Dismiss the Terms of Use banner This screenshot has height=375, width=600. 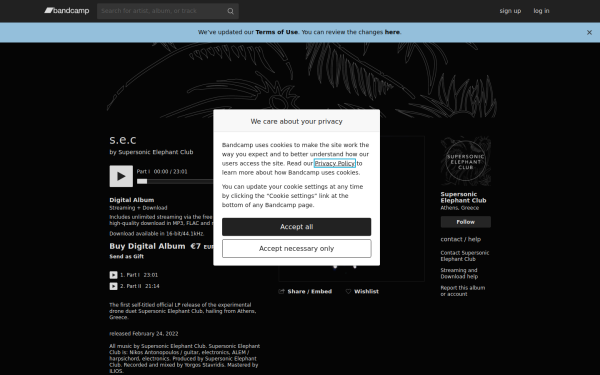[589, 33]
